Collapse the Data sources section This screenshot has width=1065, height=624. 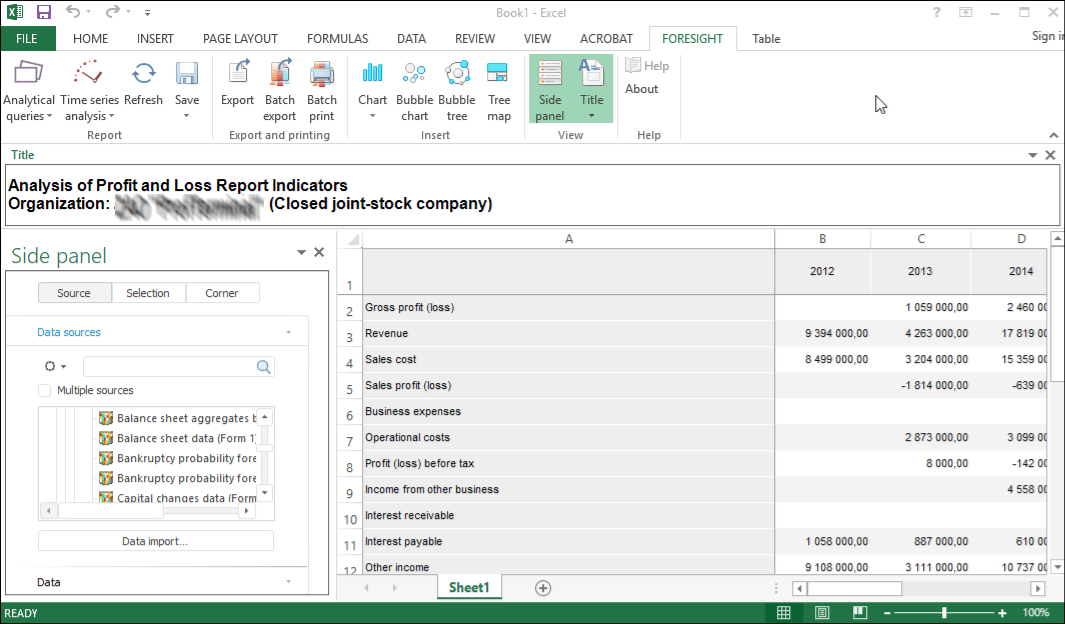pos(288,332)
